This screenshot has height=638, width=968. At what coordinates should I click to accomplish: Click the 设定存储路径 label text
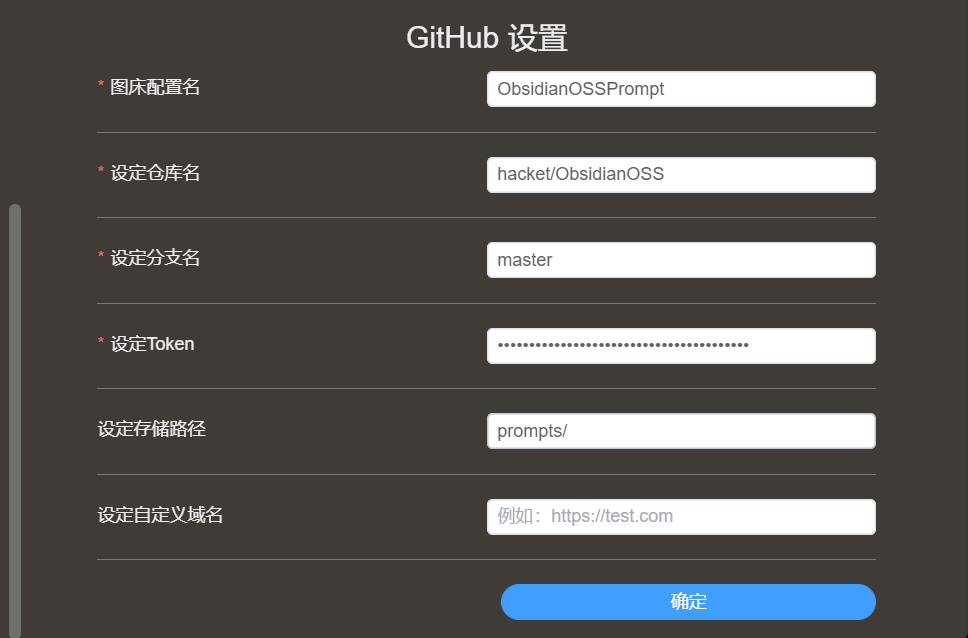tap(151, 429)
